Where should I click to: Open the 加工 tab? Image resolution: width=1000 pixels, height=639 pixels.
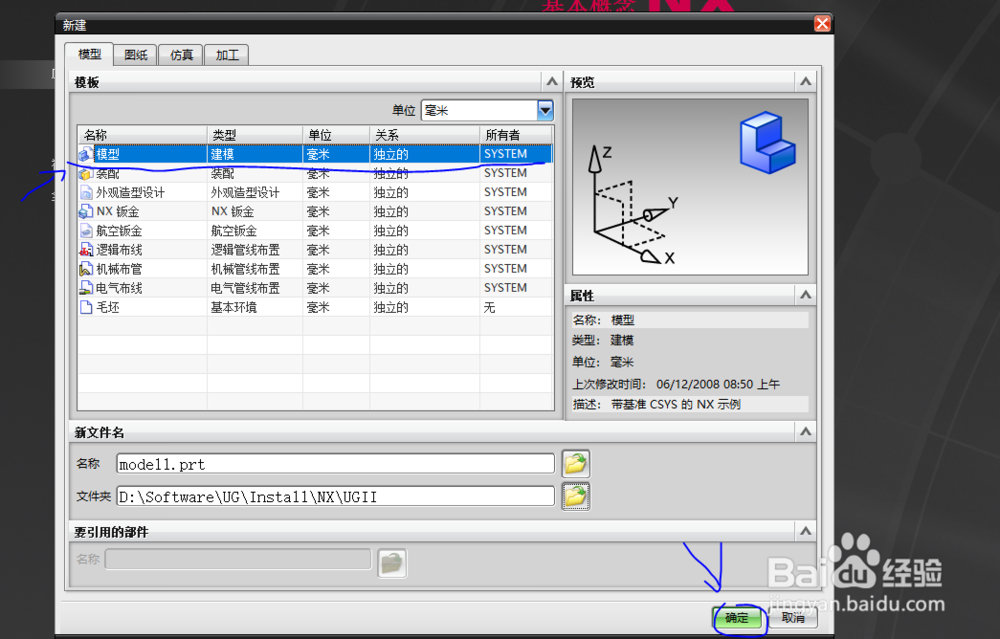click(227, 55)
